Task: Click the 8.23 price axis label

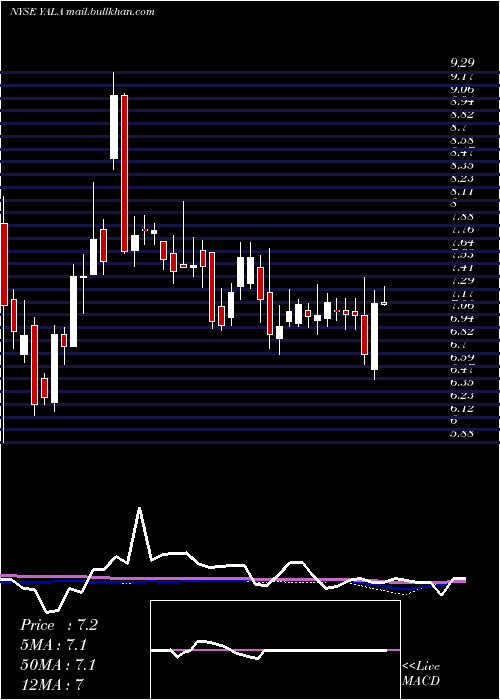Action: [x=462, y=179]
